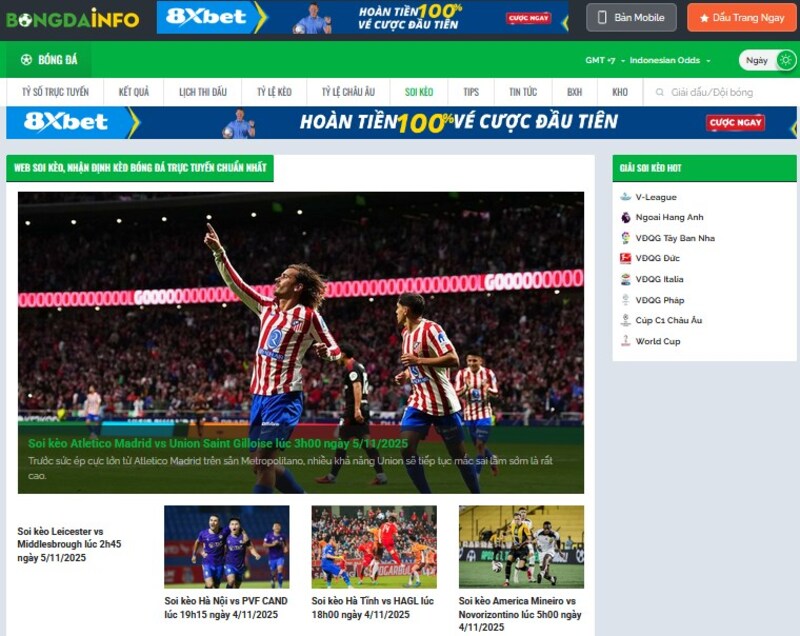
Task: Click the Hà Nội vs PVF CAND thumbnail
Action: (x=226, y=546)
